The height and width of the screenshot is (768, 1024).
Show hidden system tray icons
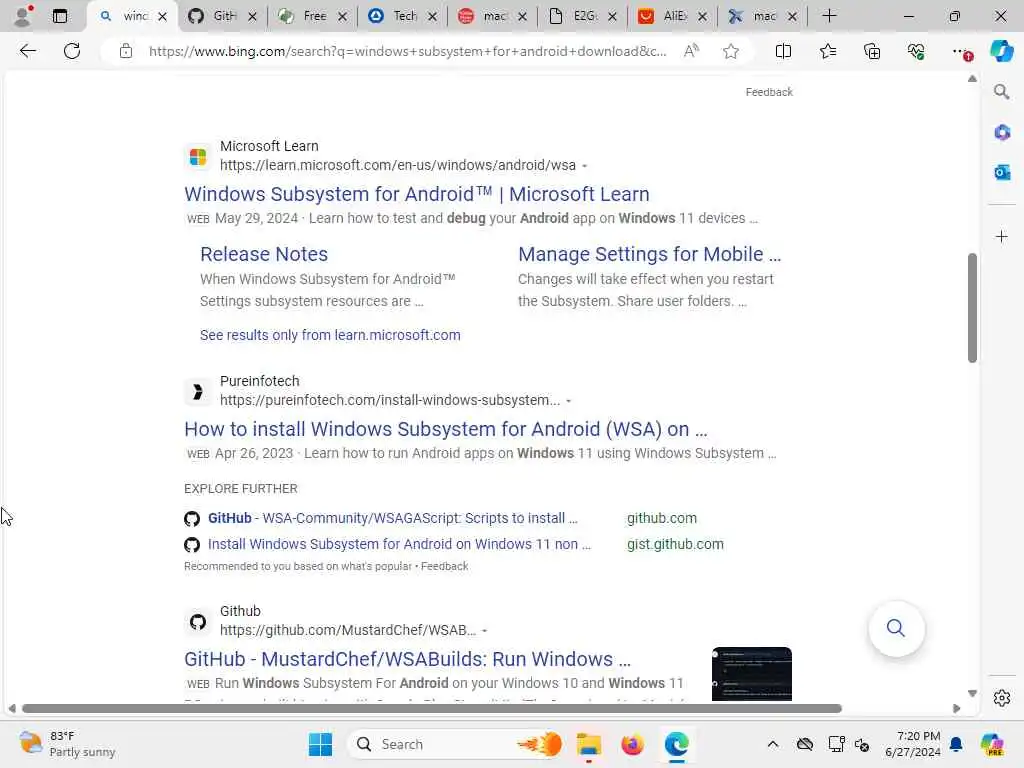click(x=773, y=744)
